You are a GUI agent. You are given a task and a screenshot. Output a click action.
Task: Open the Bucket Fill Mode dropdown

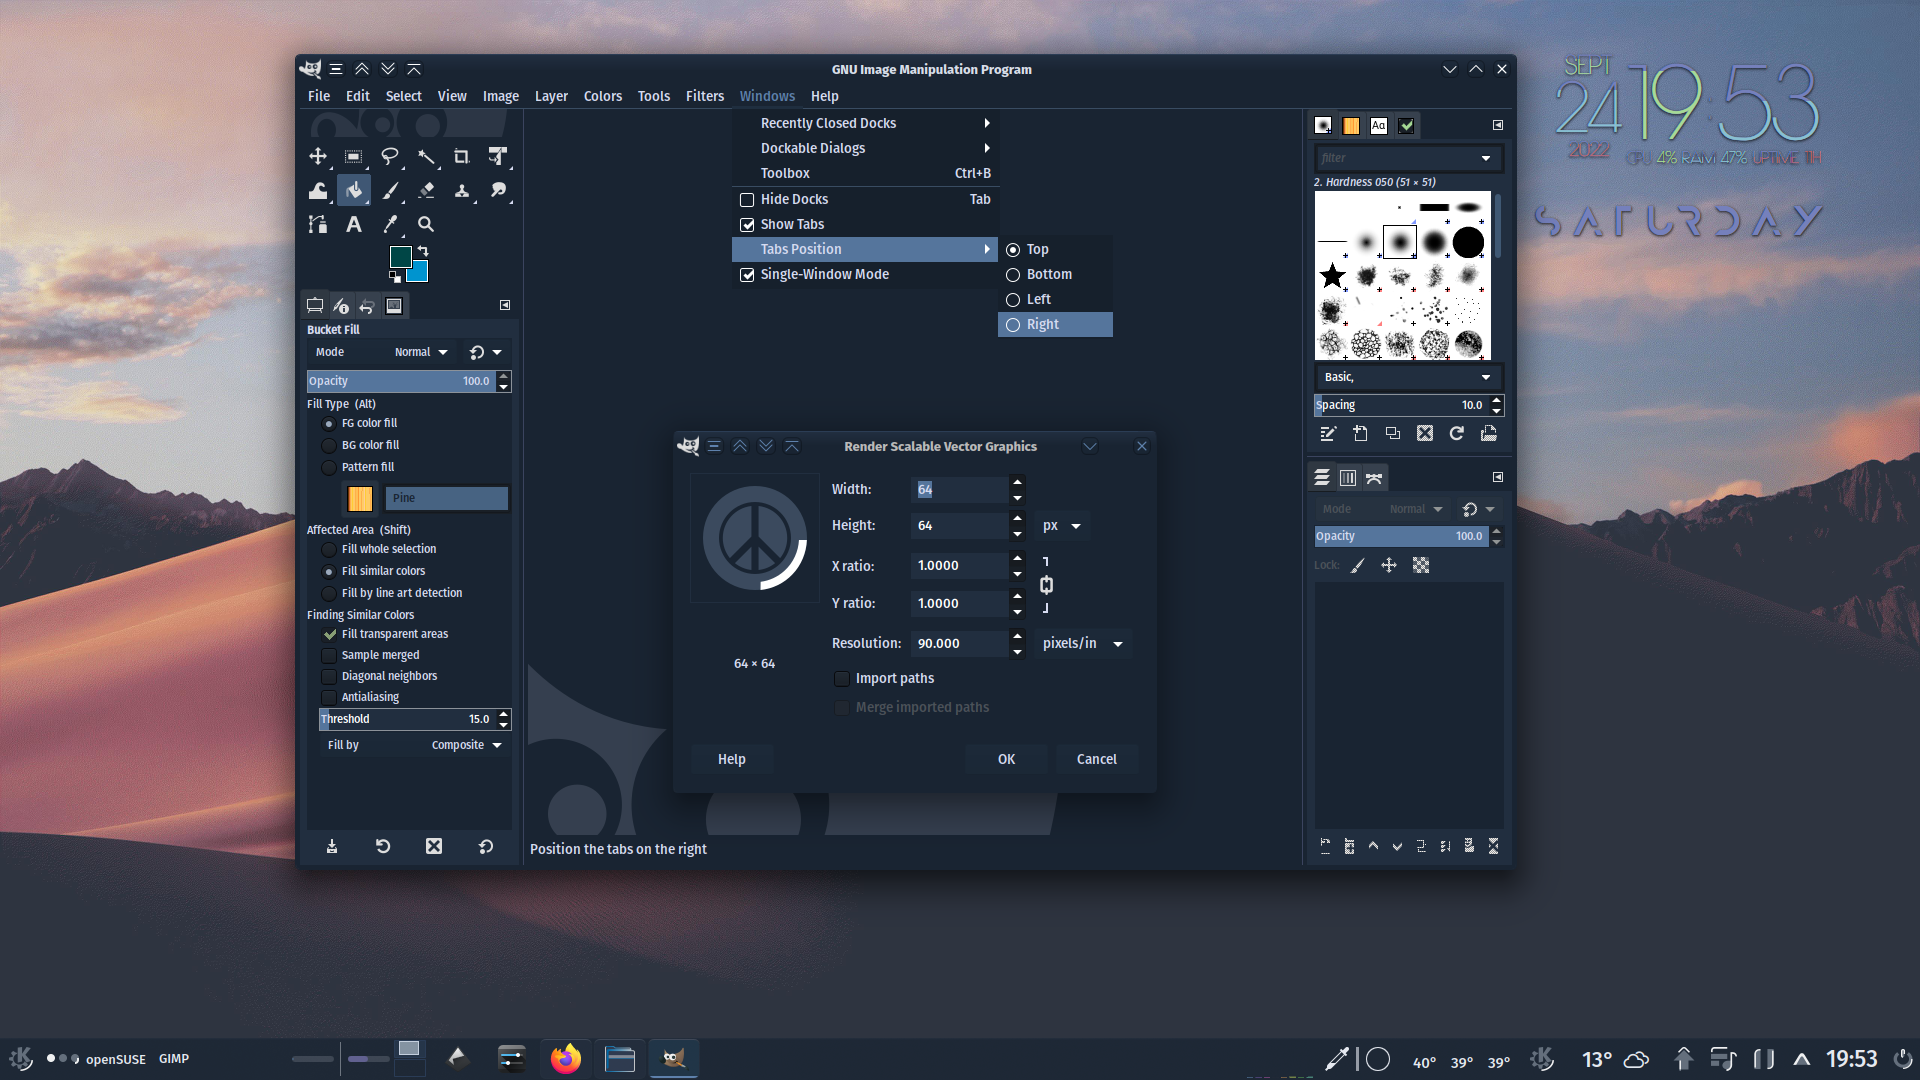(420, 352)
